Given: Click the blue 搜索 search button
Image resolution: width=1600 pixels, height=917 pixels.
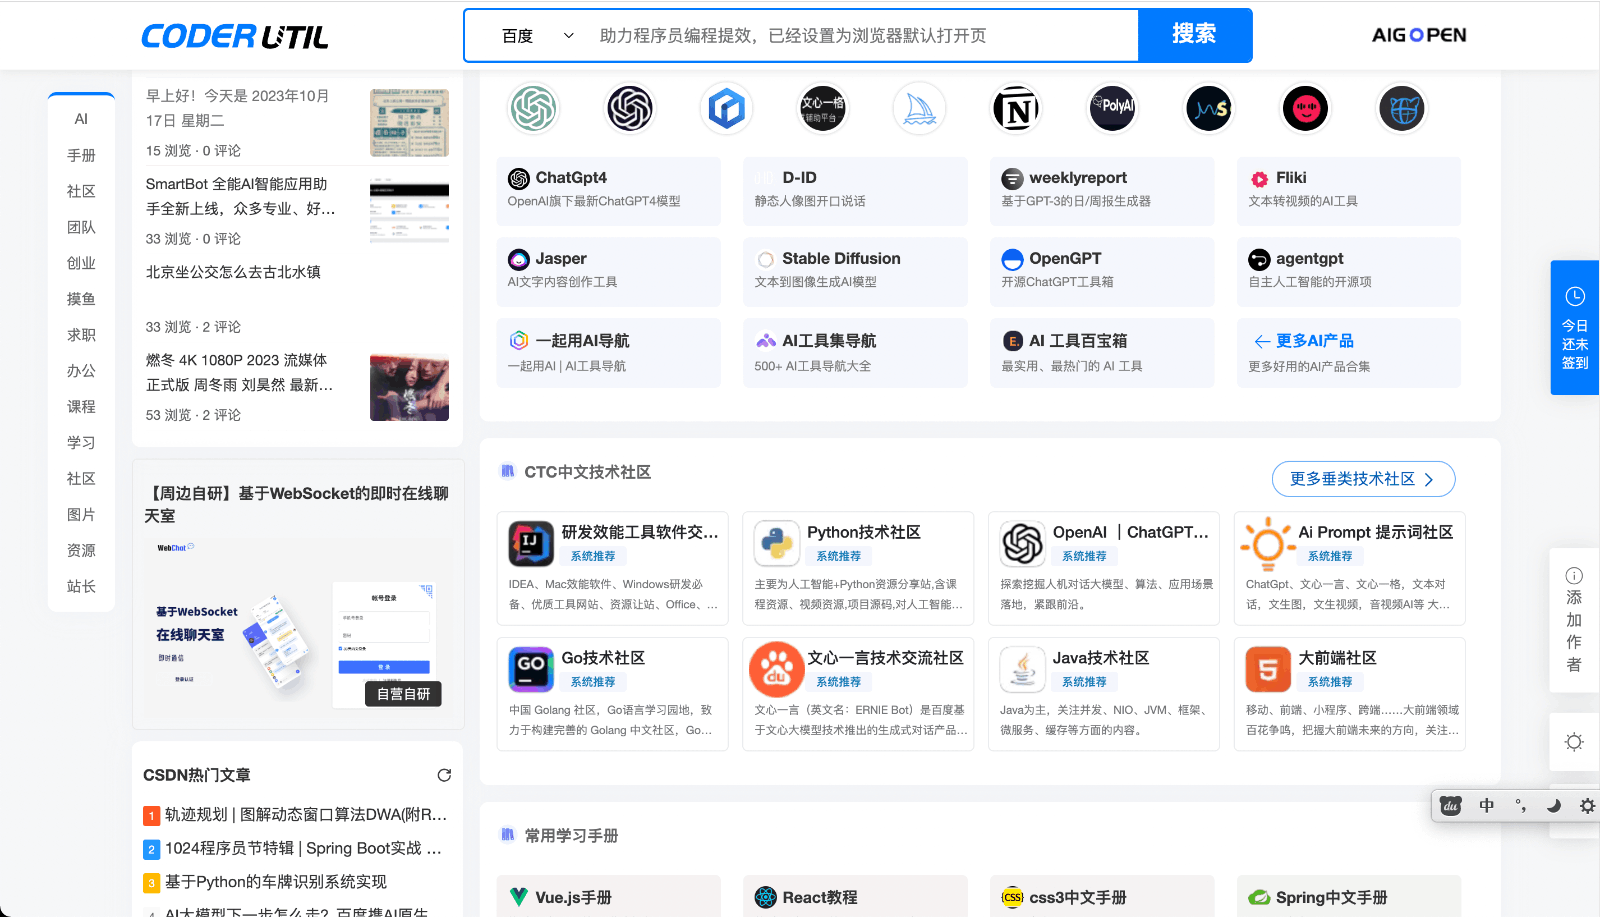Looking at the screenshot, I should (1194, 34).
